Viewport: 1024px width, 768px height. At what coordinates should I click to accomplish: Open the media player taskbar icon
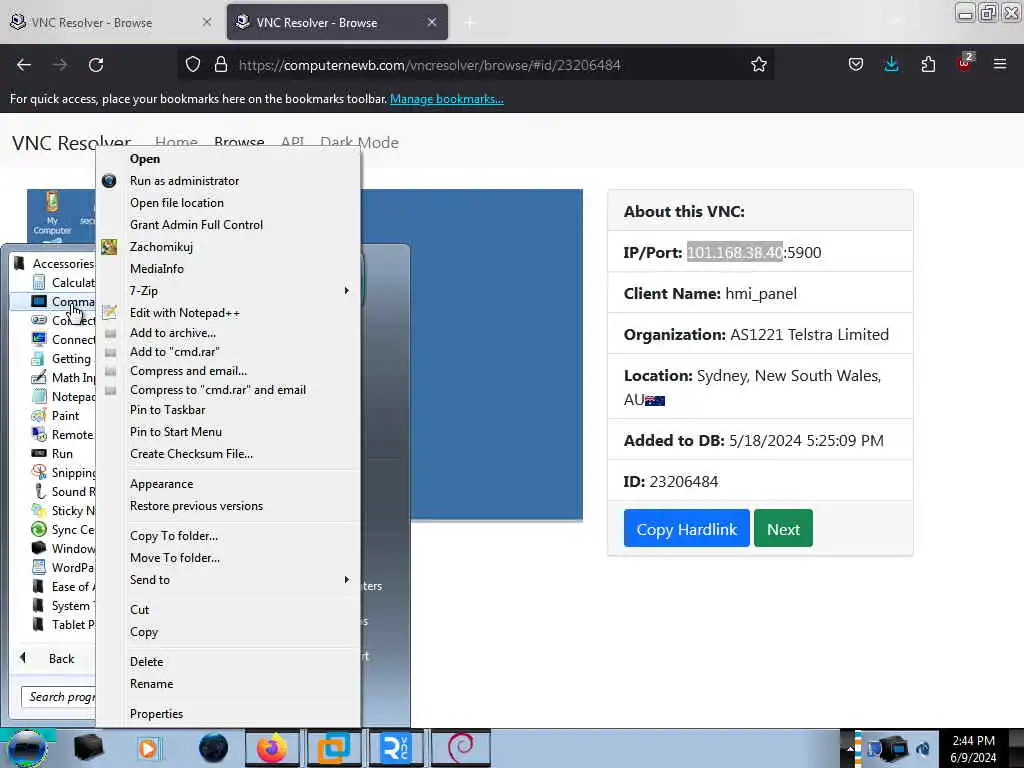(x=148, y=748)
